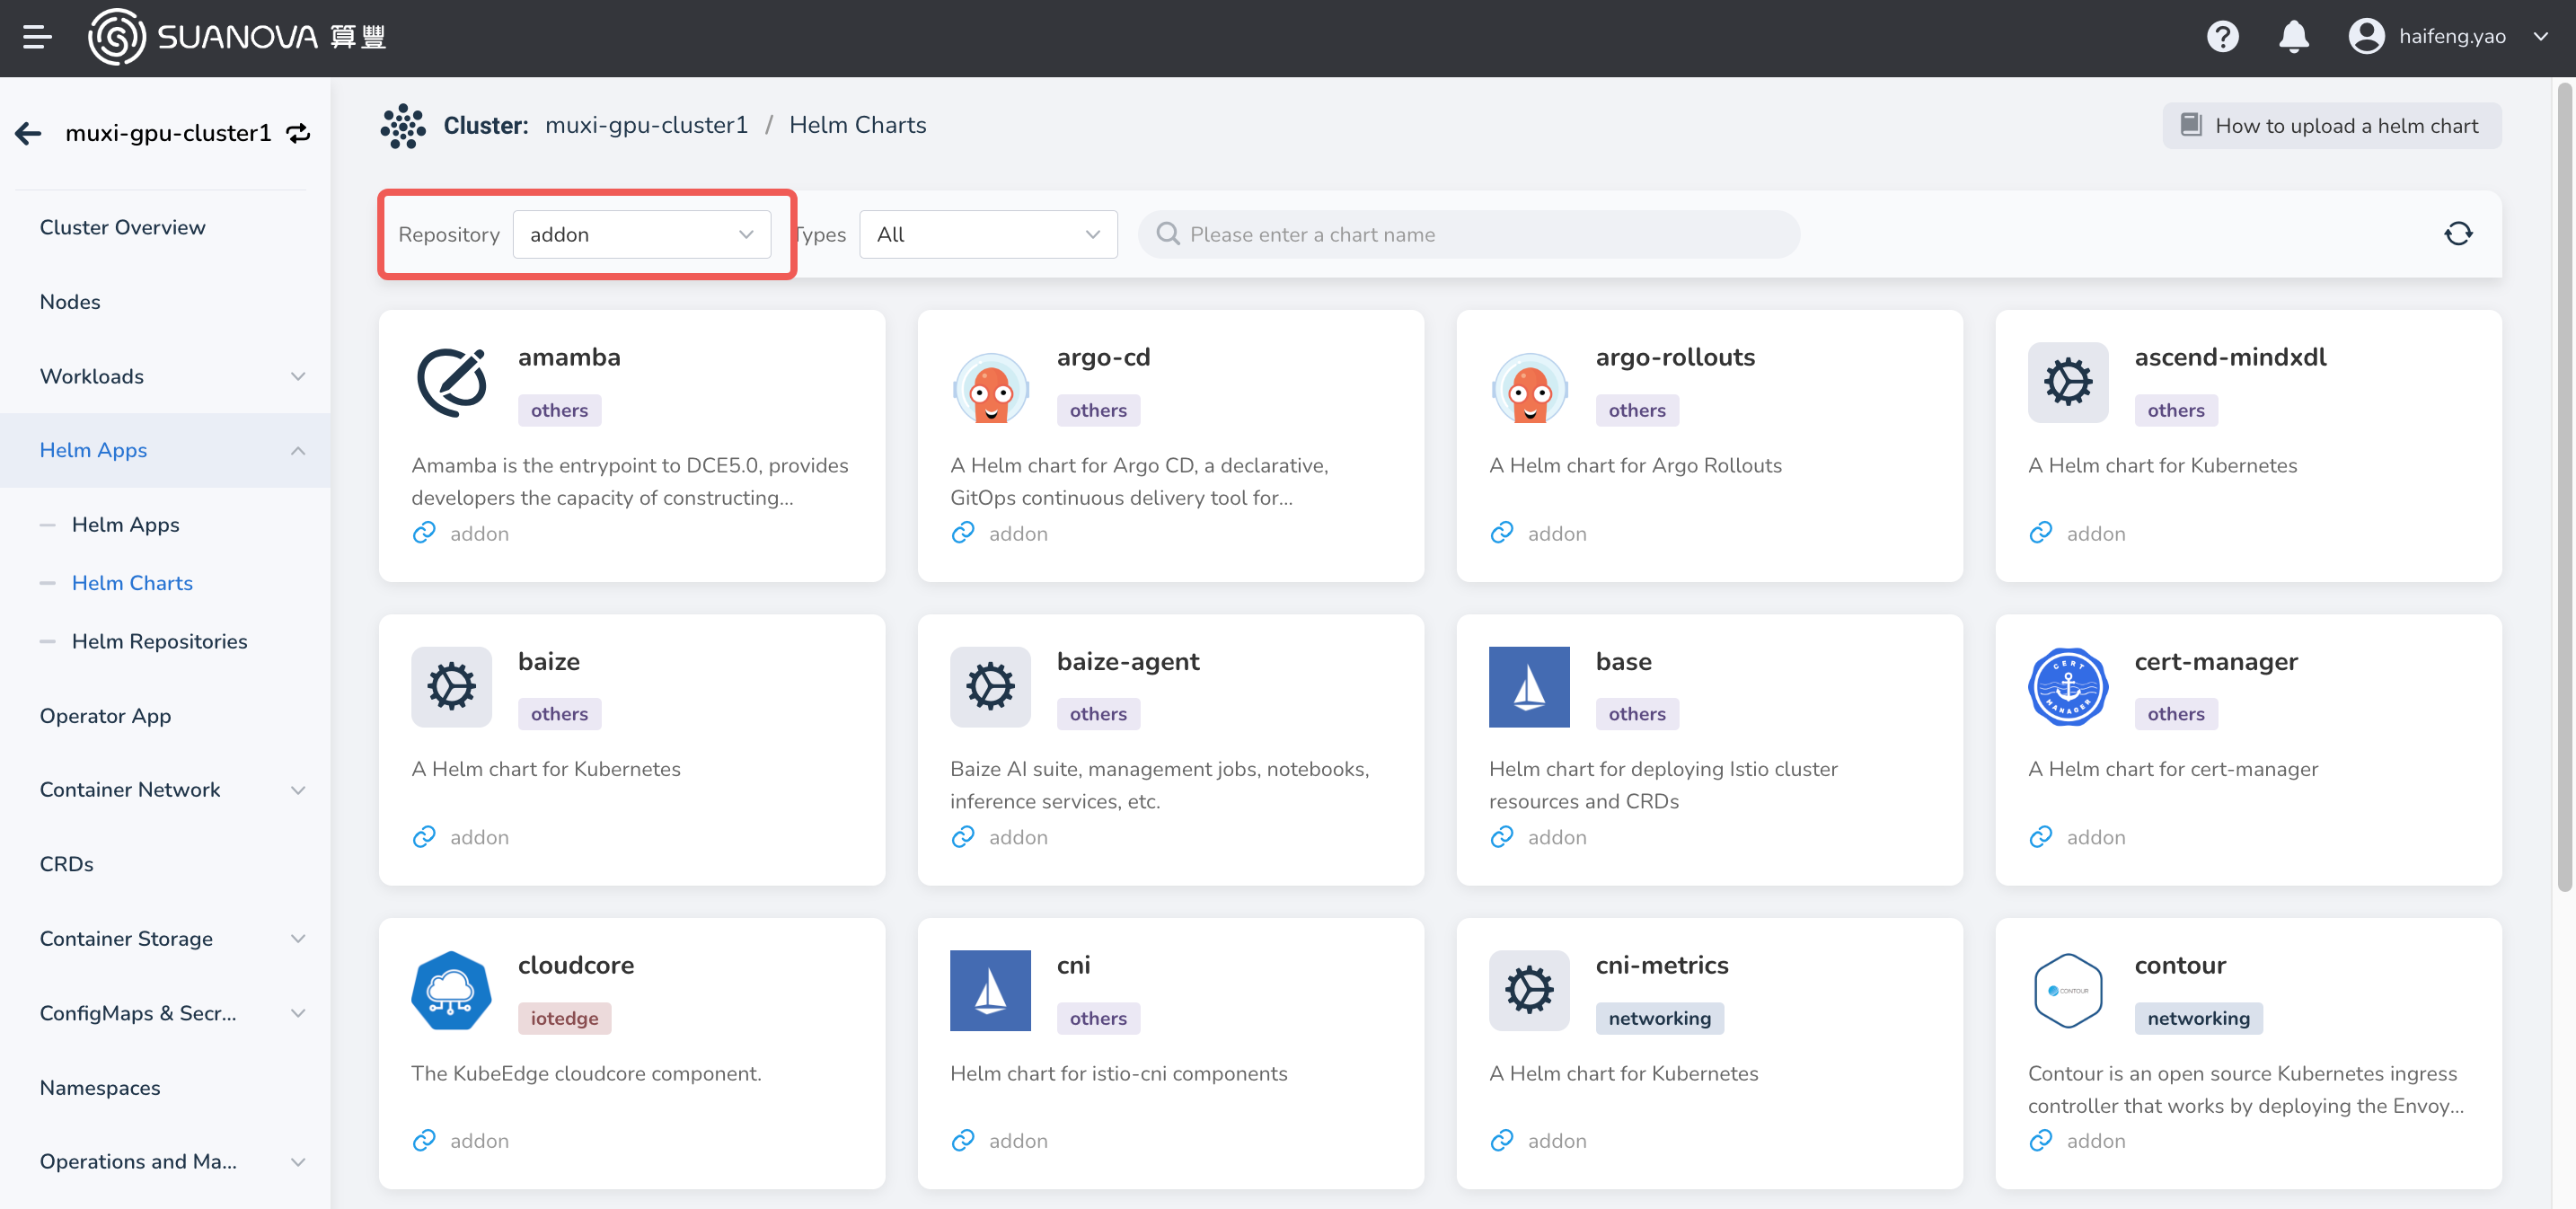Collapse the Helm Apps menu section
The width and height of the screenshot is (2576, 1209).
coord(165,450)
